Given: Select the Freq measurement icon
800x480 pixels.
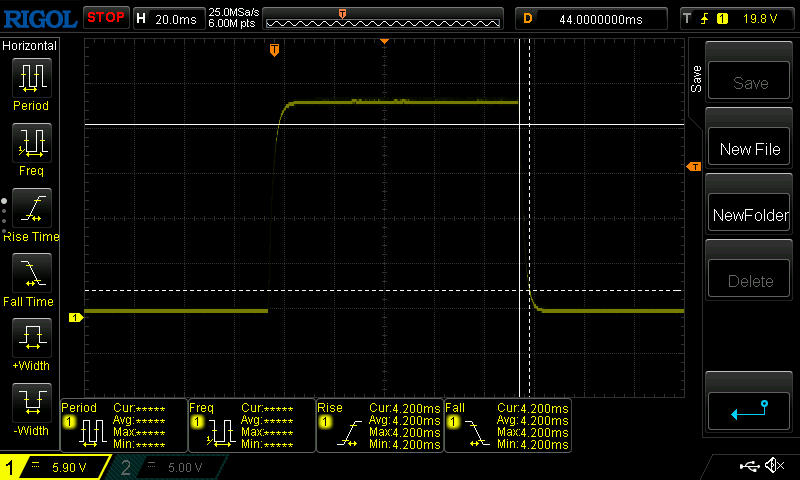Looking at the screenshot, I should pos(30,149).
